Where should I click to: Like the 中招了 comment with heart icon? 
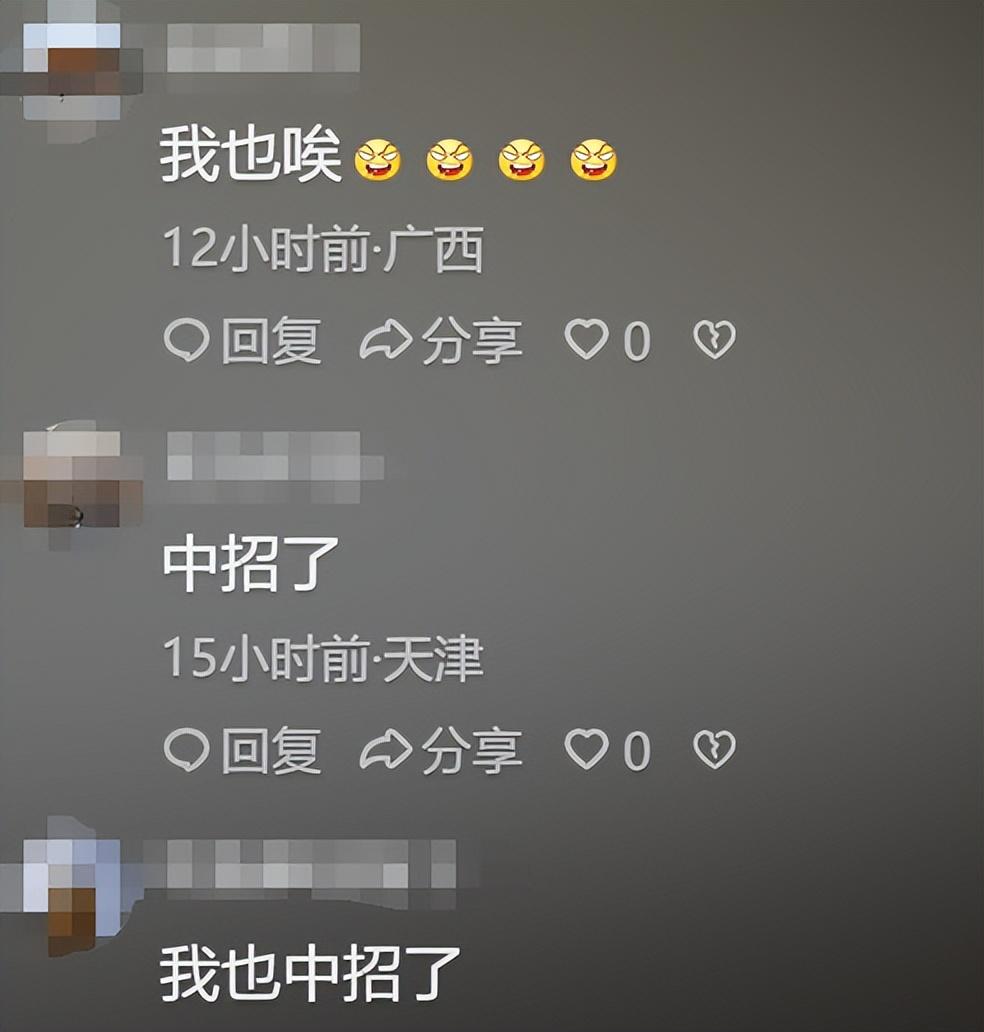pyautogui.click(x=586, y=750)
